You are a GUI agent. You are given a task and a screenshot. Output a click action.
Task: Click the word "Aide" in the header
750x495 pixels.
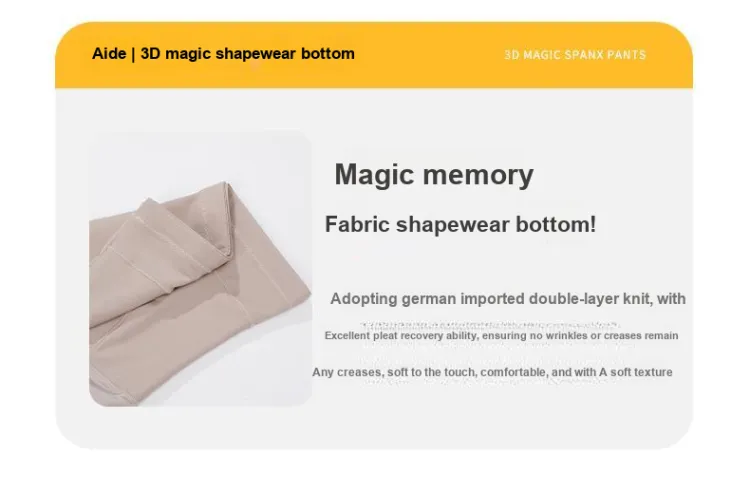pos(109,54)
